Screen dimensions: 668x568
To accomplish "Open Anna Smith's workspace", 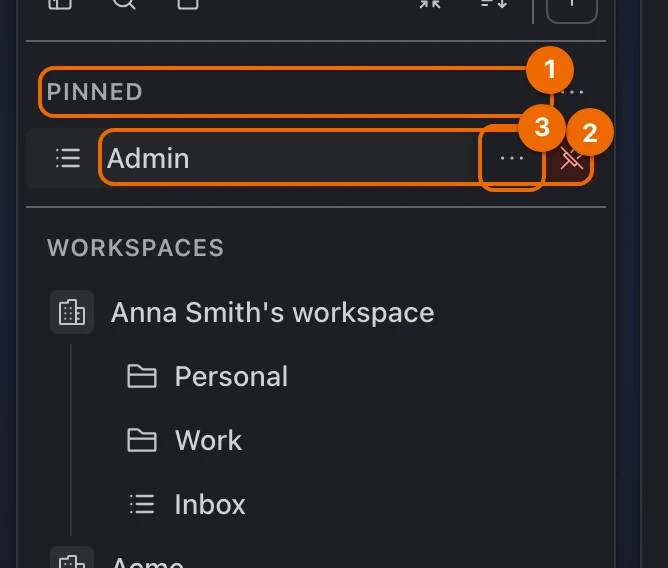I will coord(272,312).
